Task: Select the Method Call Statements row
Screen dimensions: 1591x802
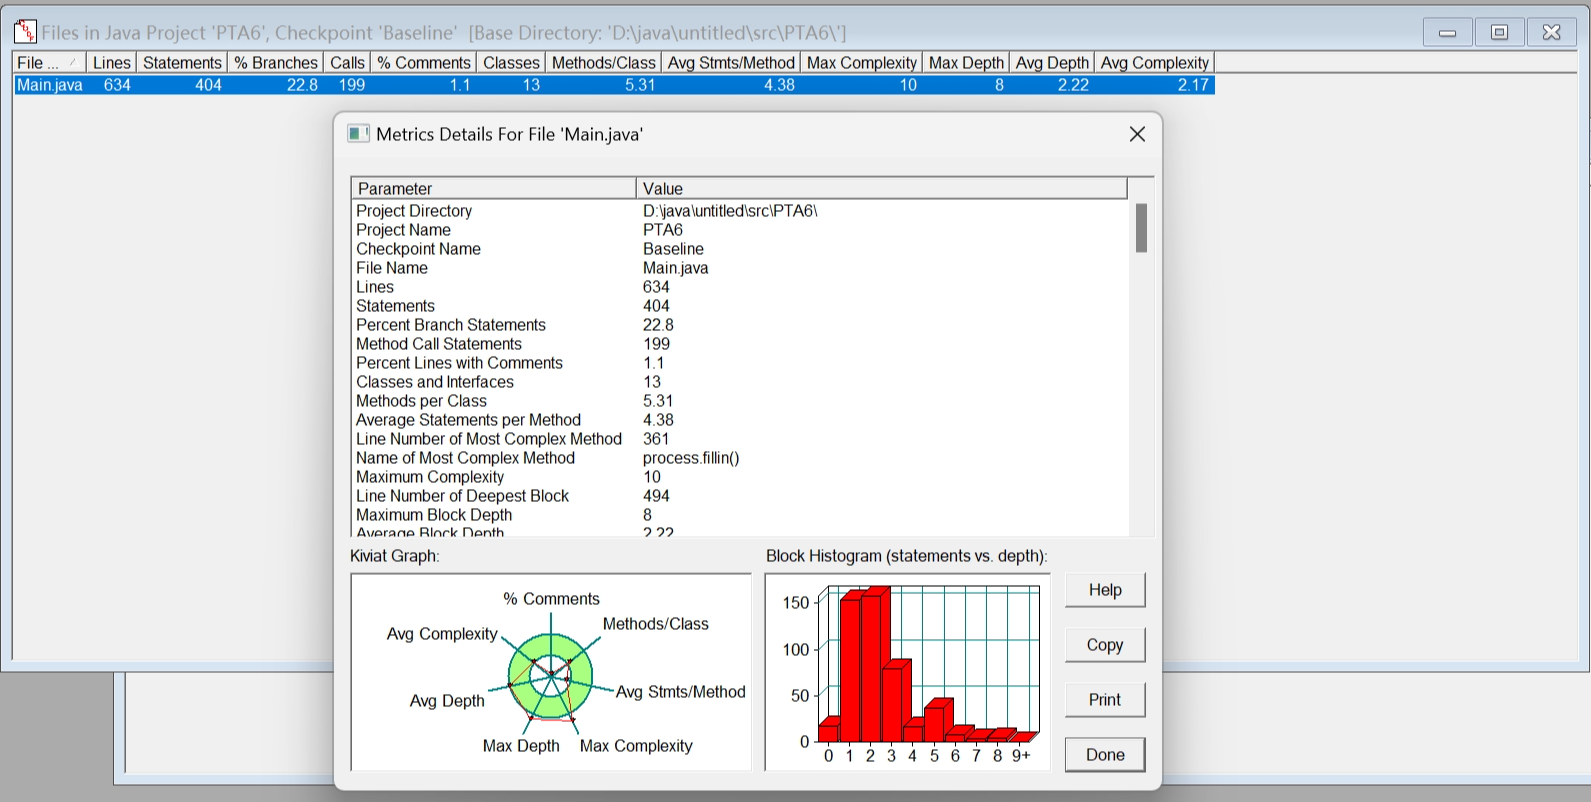Action: [741, 344]
